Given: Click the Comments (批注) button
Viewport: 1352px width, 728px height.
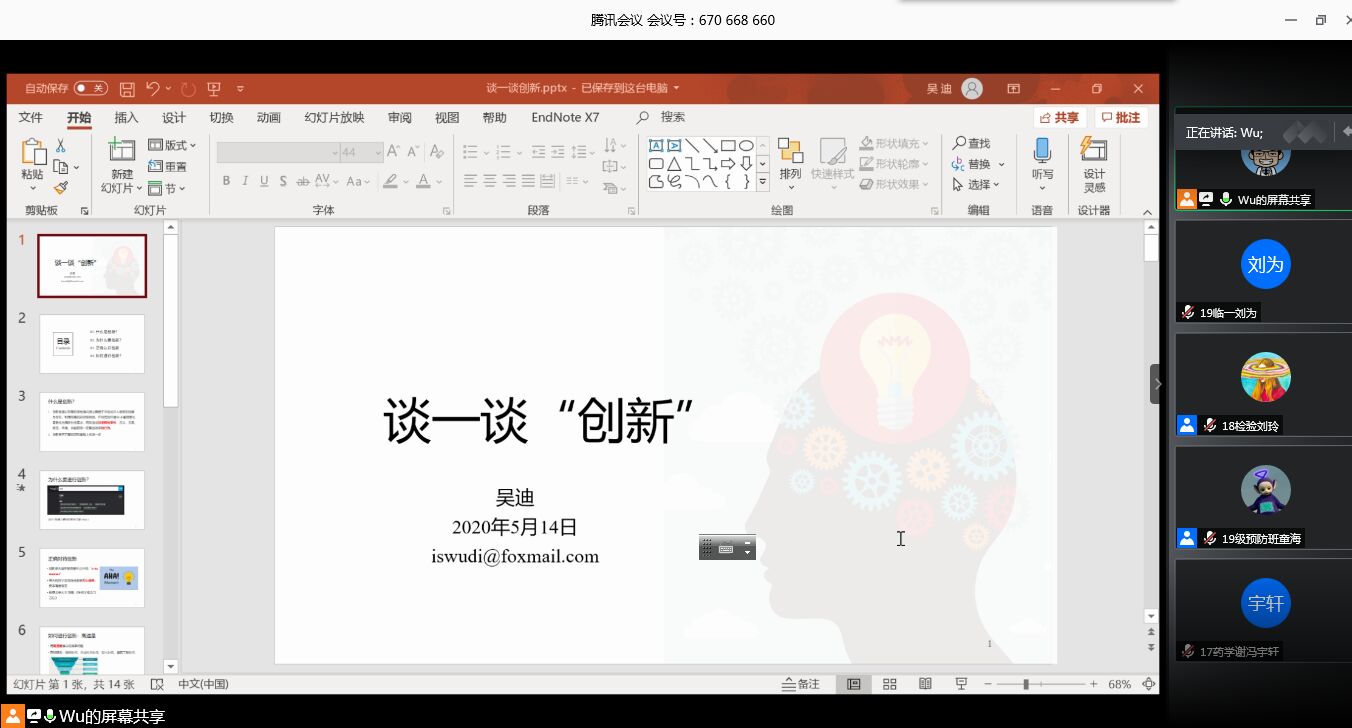Looking at the screenshot, I should [x=1120, y=118].
